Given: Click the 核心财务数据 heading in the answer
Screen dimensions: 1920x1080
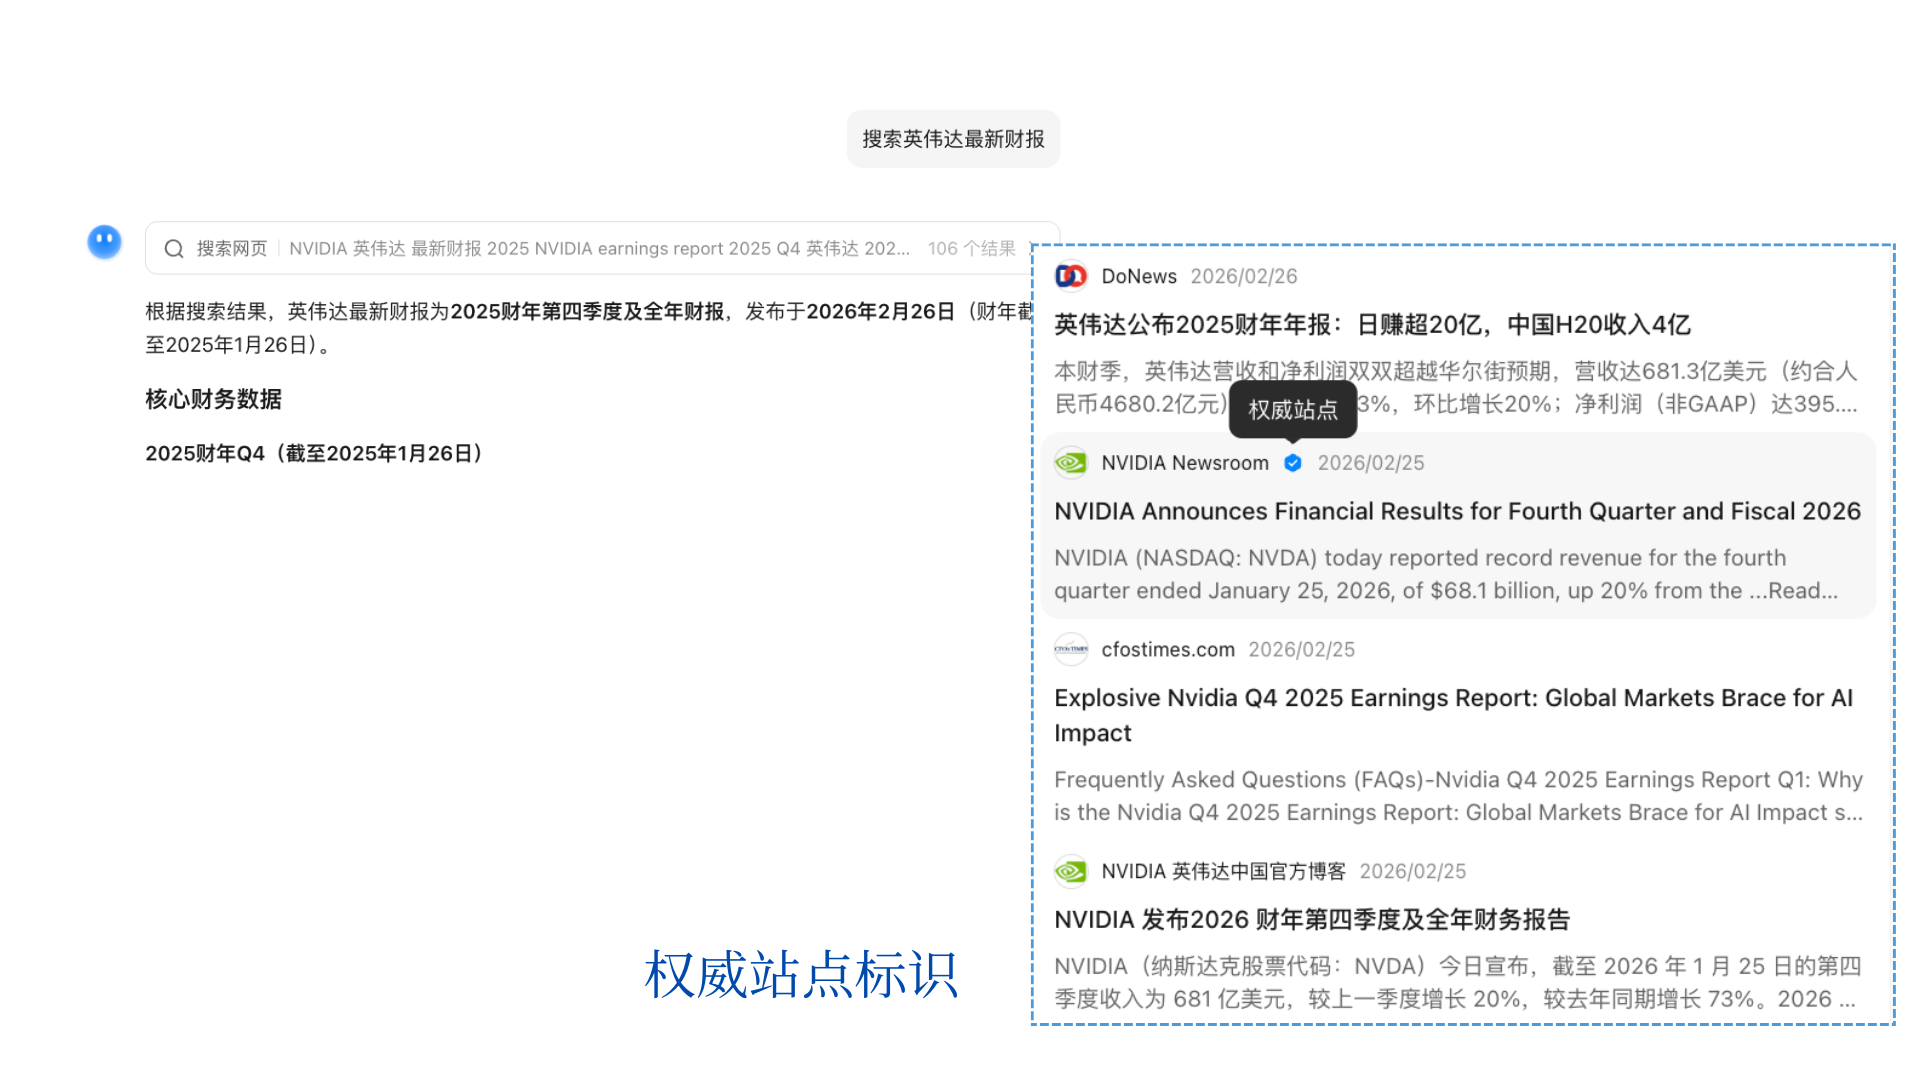Looking at the screenshot, I should pos(213,400).
